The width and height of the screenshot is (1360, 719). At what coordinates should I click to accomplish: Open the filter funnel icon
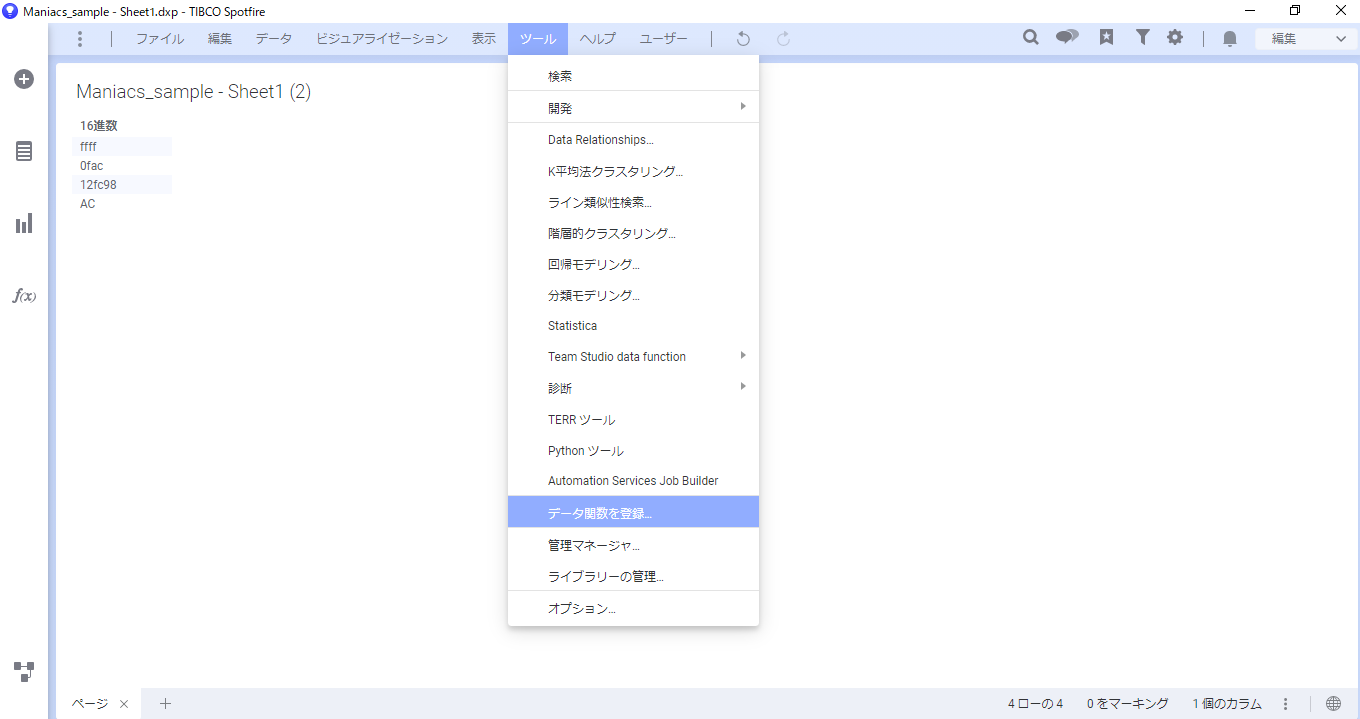1142,38
